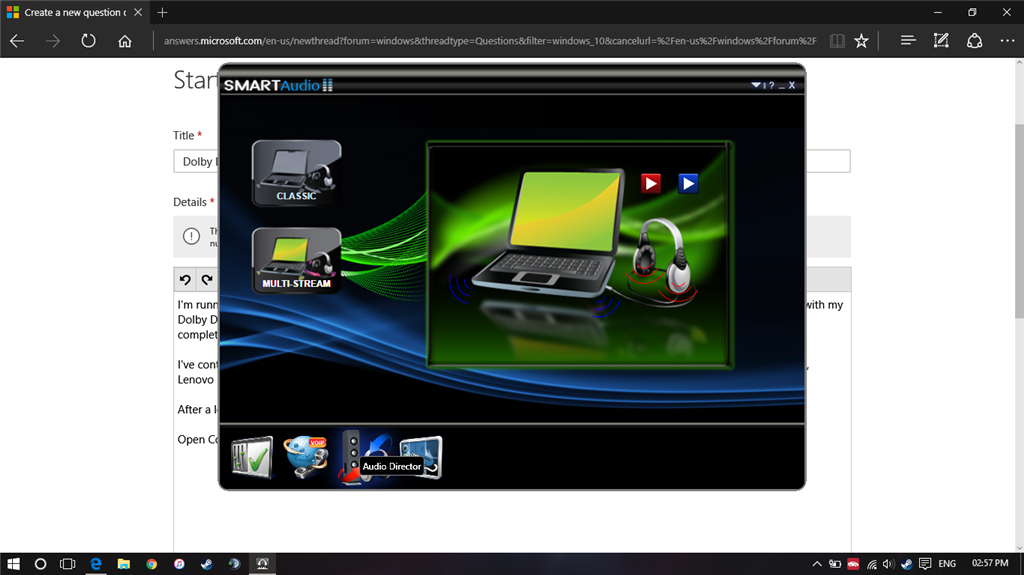Make a web note in Edge

tap(941, 41)
